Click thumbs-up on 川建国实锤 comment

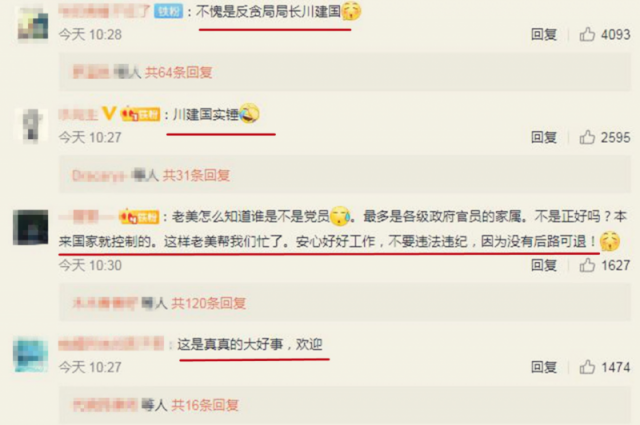point(587,137)
